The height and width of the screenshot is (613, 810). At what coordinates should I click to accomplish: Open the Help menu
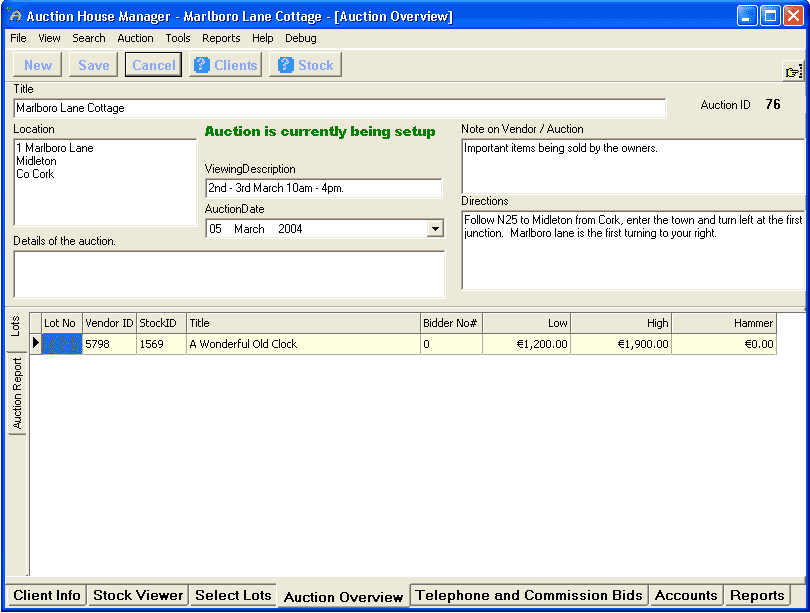pos(262,38)
